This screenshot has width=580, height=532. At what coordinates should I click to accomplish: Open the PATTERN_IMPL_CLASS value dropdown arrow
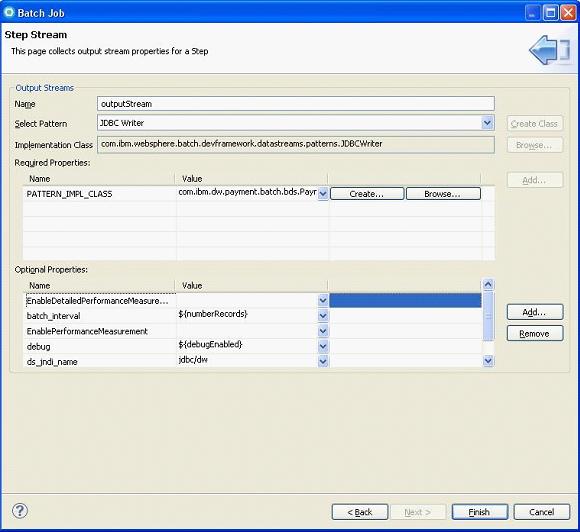(x=323, y=193)
